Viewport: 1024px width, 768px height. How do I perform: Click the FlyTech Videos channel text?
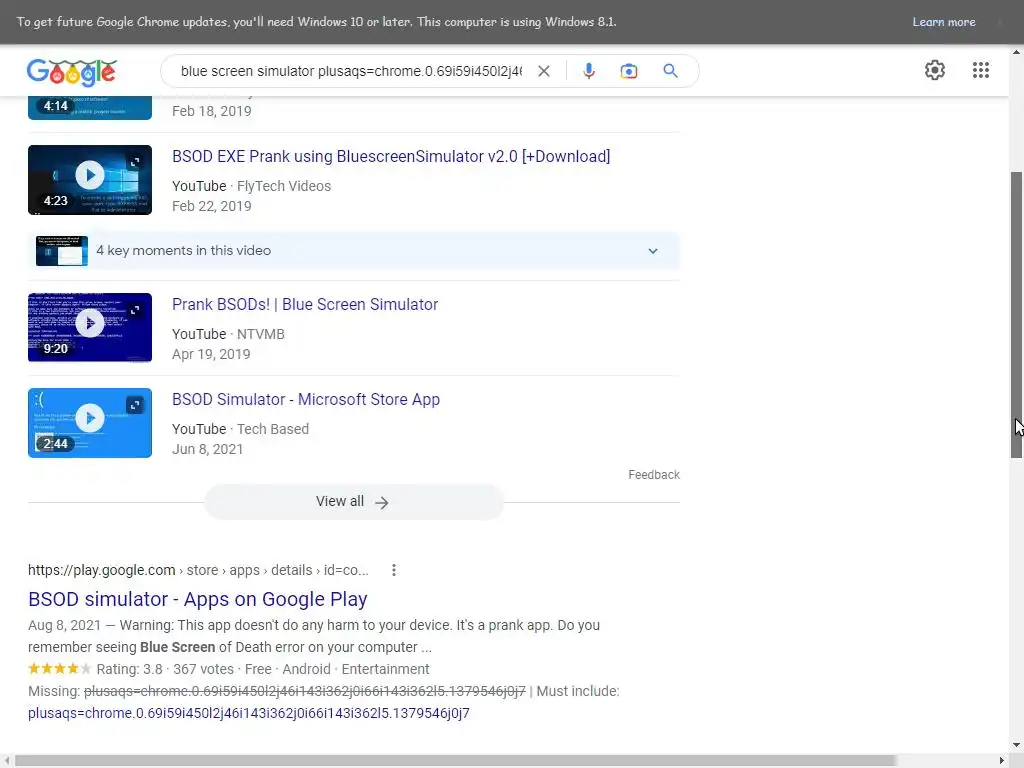(x=283, y=186)
